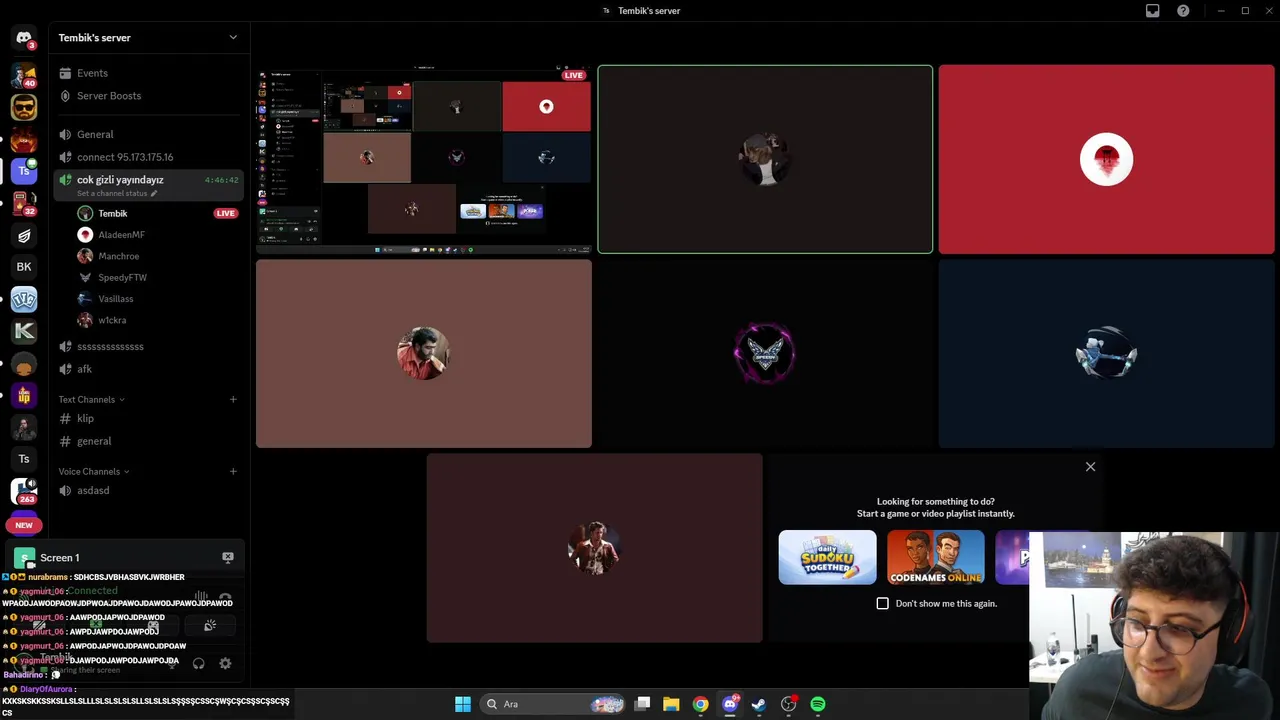
Task: Create channel in Text Channels plus
Action: pyautogui.click(x=233, y=400)
